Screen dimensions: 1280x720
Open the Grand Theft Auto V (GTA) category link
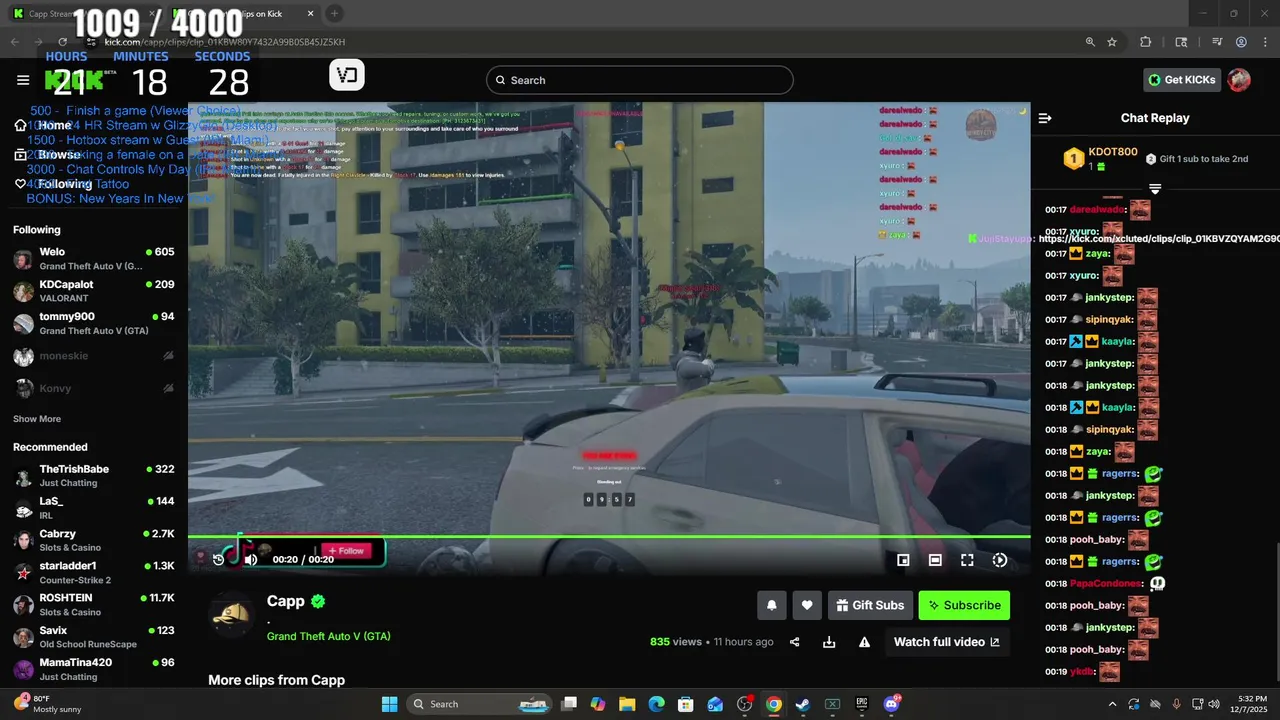point(329,636)
